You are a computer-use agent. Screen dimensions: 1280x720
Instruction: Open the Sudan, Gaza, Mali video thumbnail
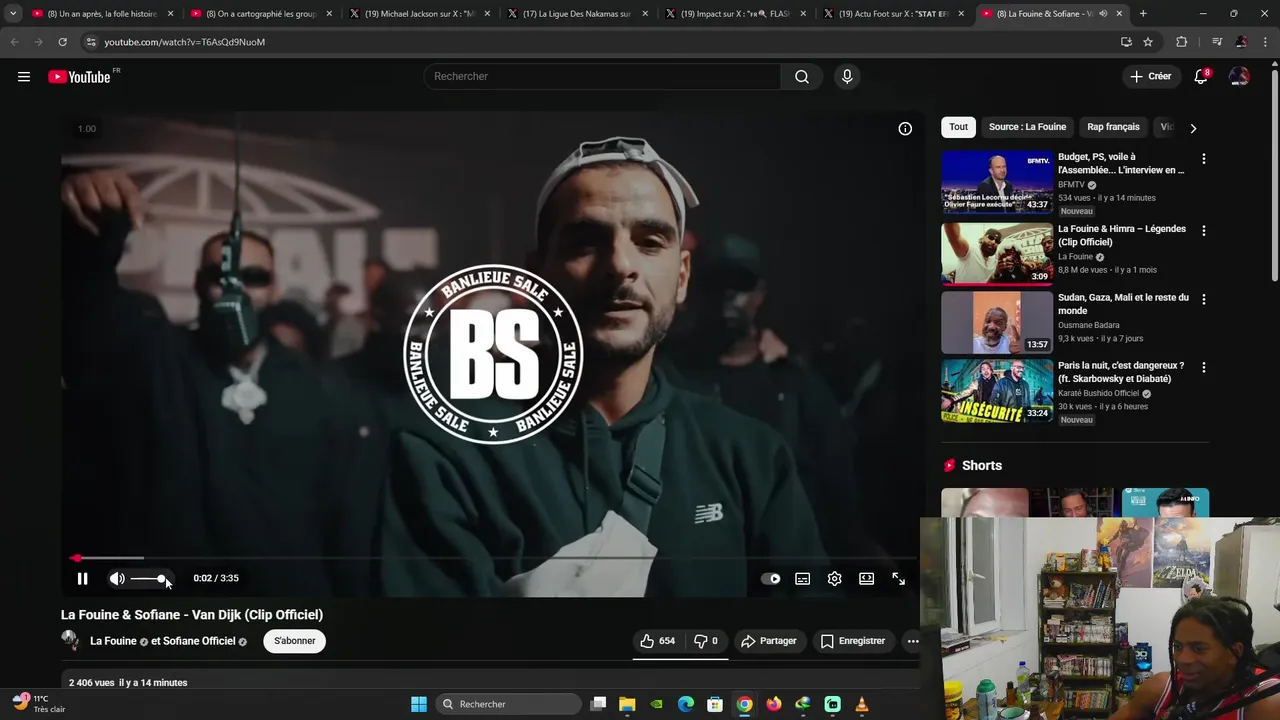pos(997,322)
